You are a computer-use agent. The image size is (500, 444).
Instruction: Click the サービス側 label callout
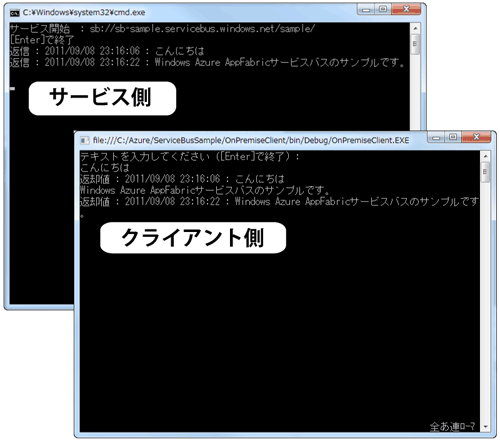coord(102,98)
